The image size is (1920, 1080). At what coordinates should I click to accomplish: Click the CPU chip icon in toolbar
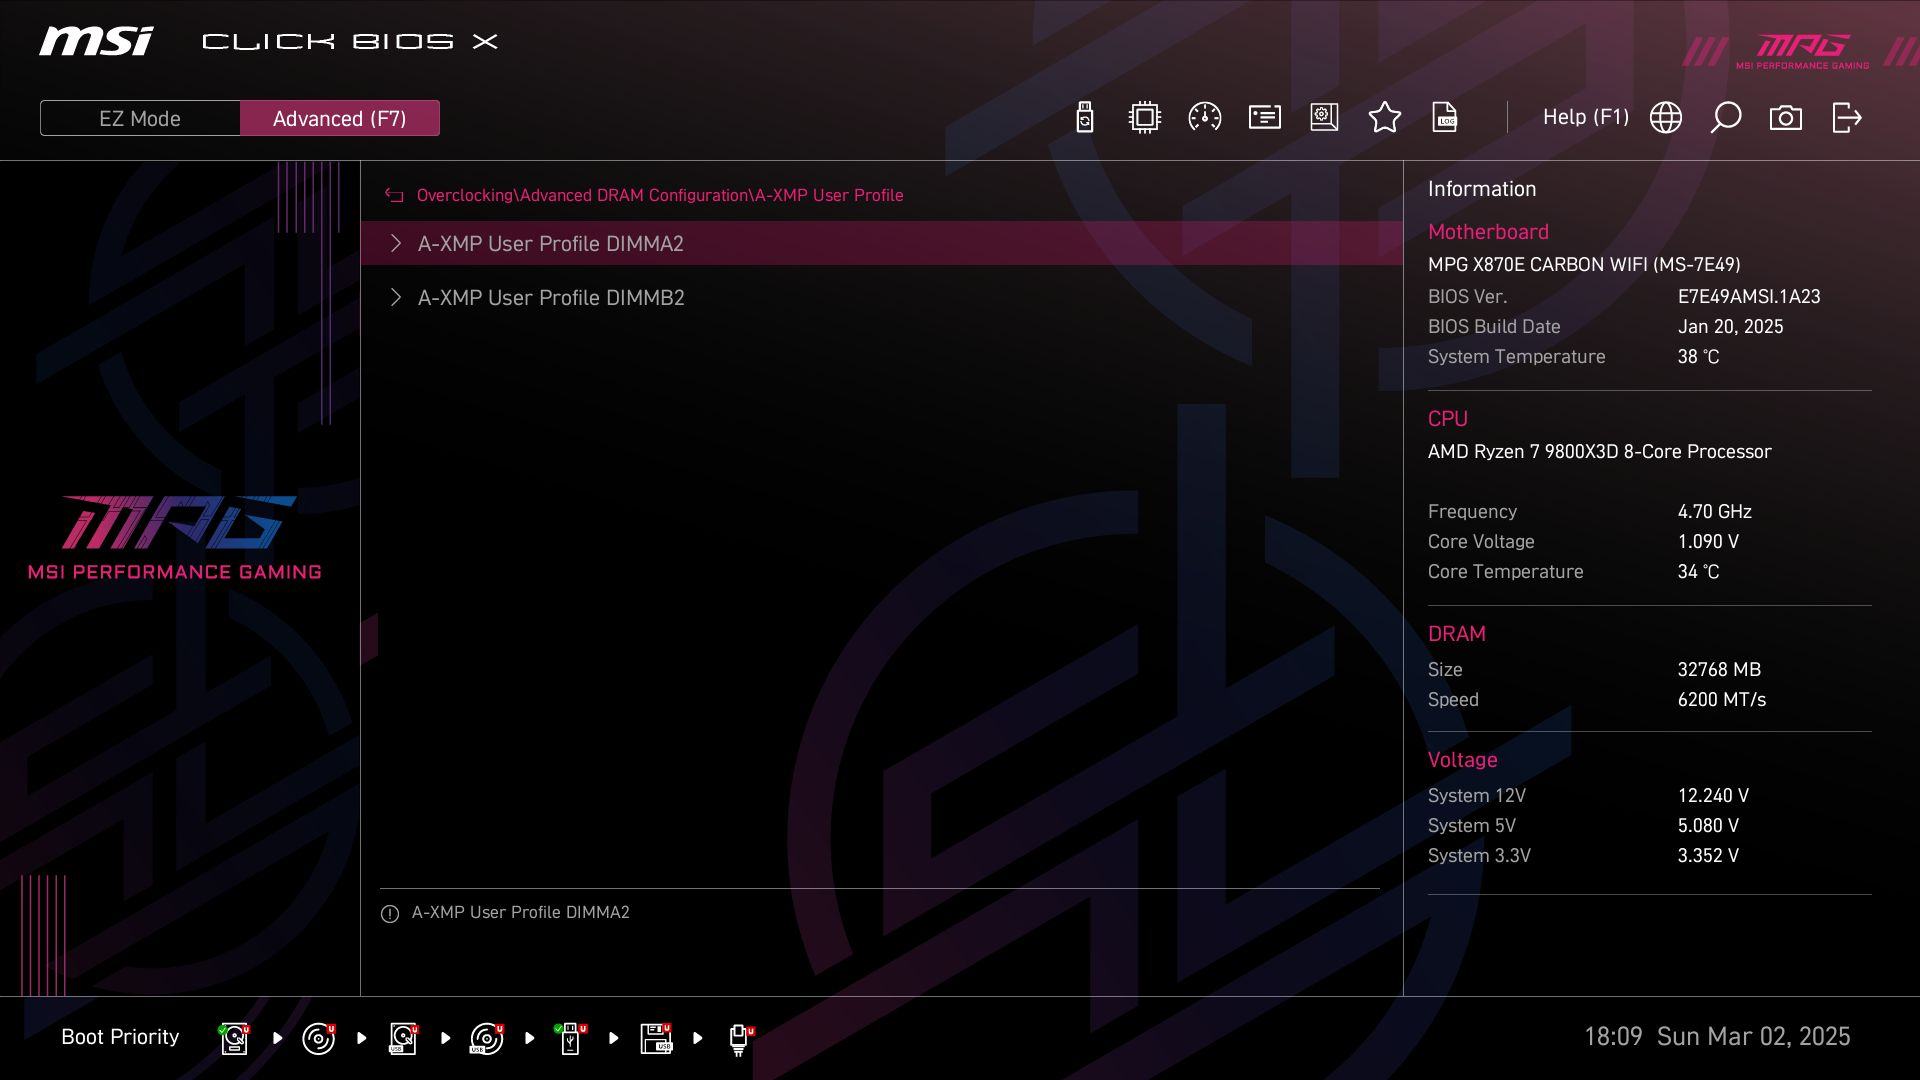[1144, 118]
